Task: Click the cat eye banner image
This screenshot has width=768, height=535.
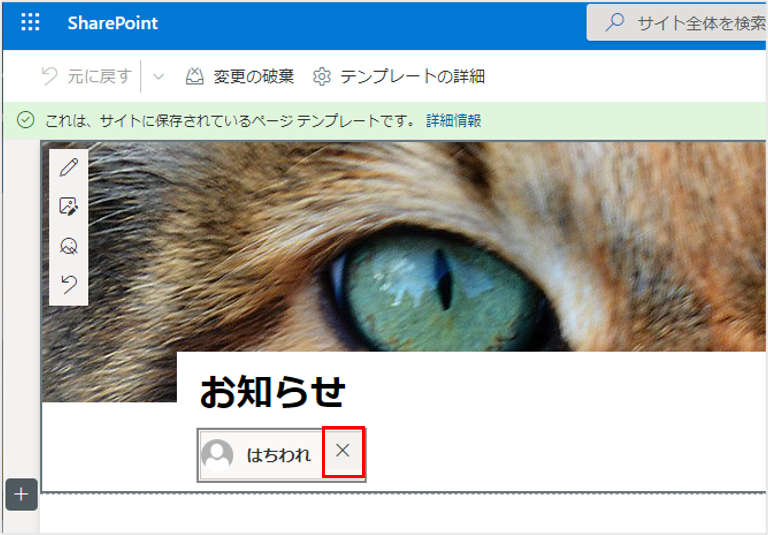Action: (x=421, y=247)
